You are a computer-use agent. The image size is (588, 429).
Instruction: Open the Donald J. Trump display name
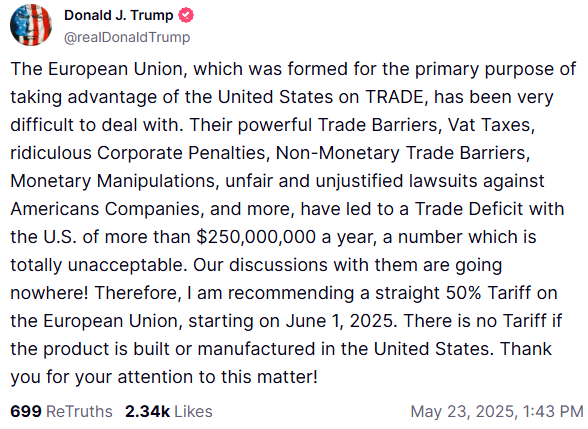[x=118, y=15]
